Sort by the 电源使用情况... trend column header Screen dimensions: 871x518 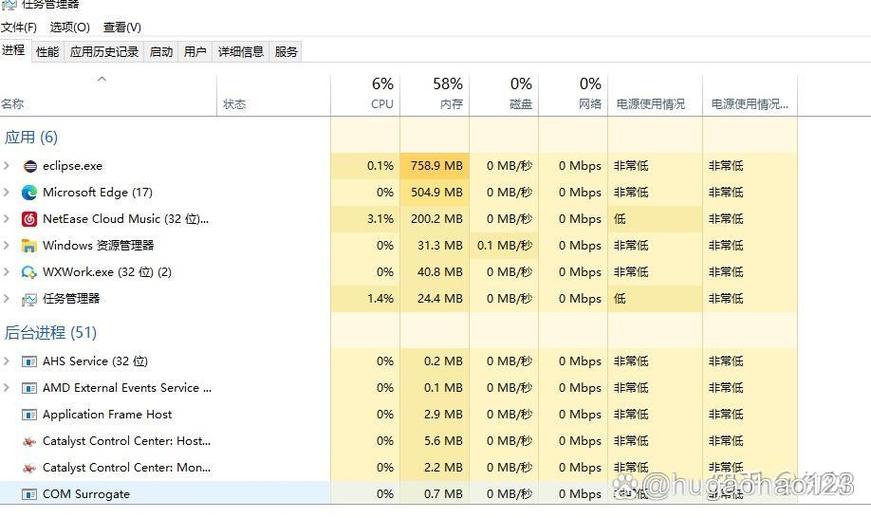(x=750, y=95)
